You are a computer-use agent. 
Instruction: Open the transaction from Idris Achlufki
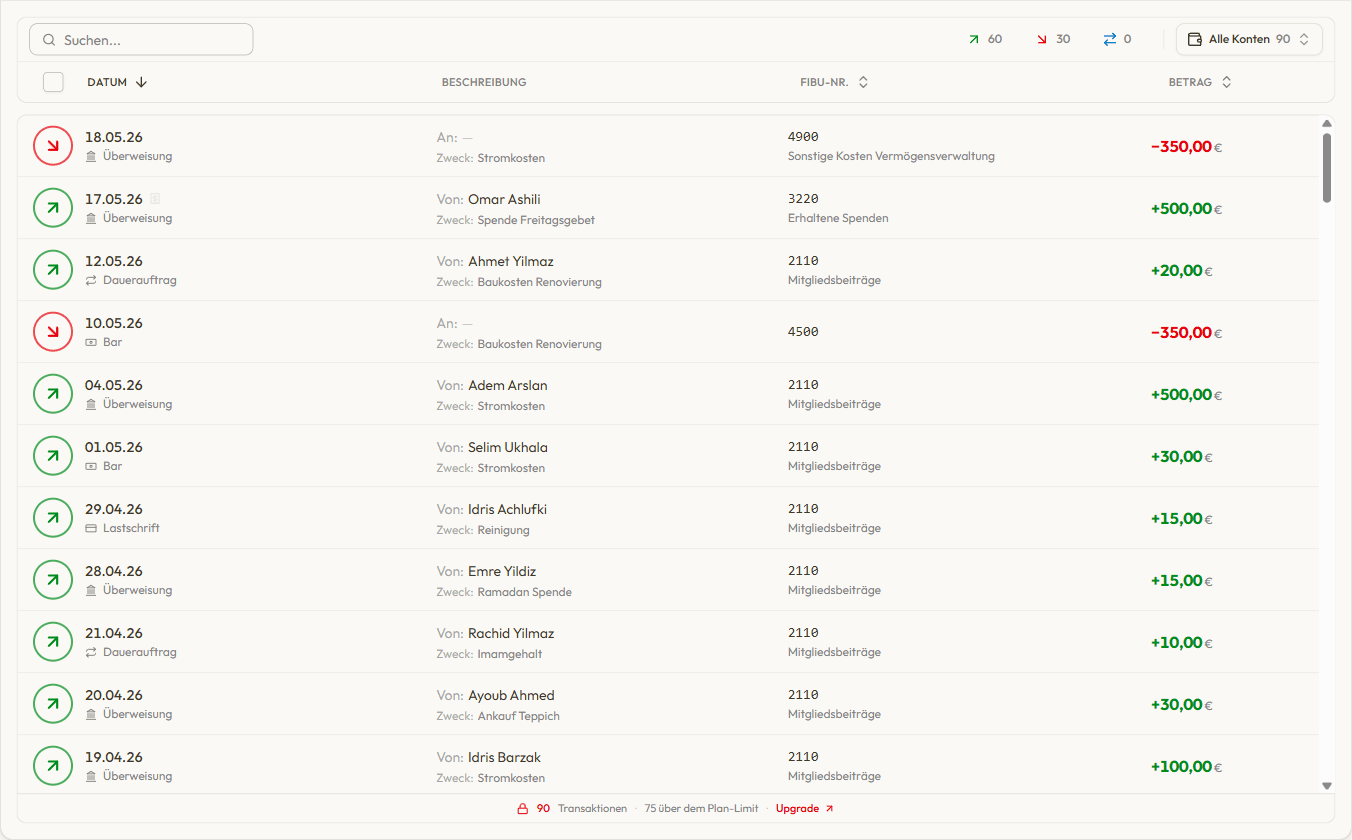668,518
